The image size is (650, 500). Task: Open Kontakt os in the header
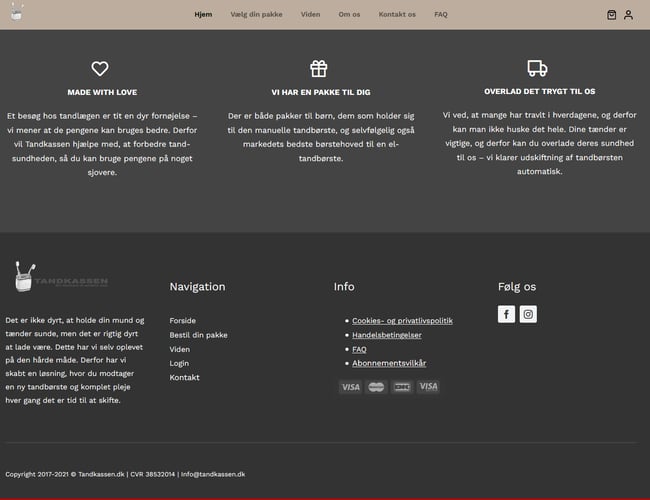pyautogui.click(x=397, y=15)
